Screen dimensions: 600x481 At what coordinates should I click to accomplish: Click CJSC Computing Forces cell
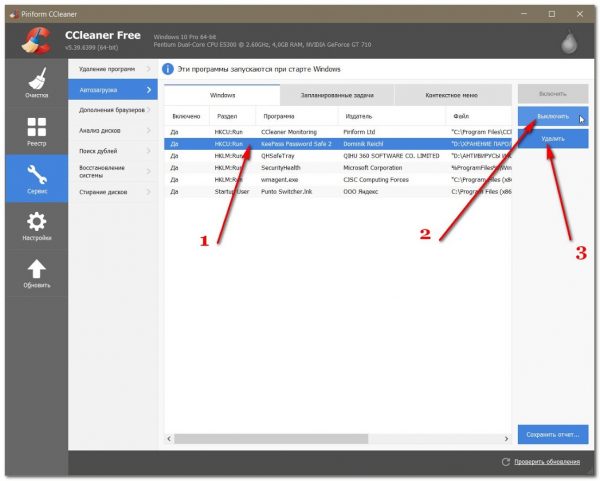coord(376,179)
